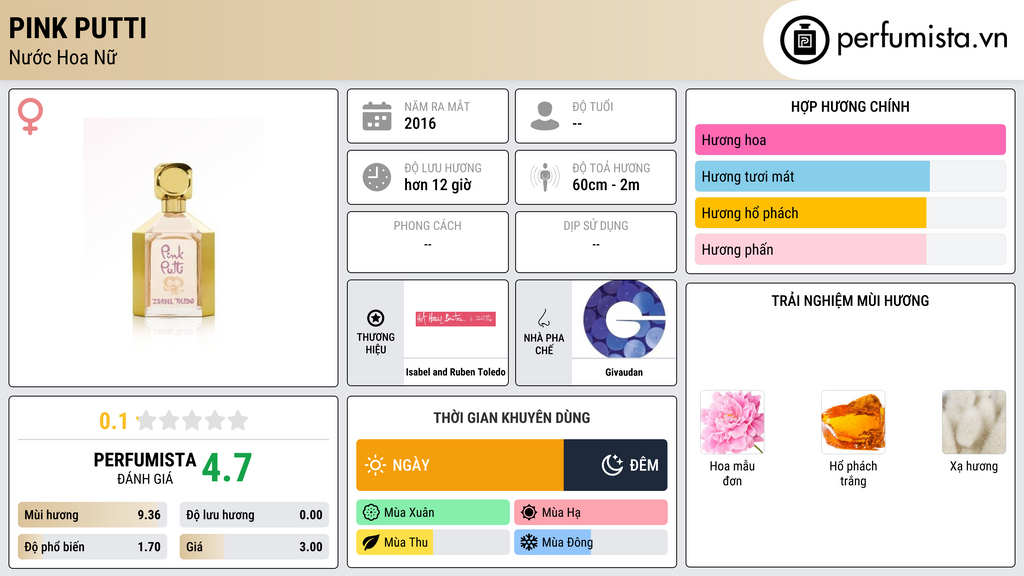Select the Hổ phách trắng amber note image
Viewport: 1024px width, 576px height.
(853, 422)
